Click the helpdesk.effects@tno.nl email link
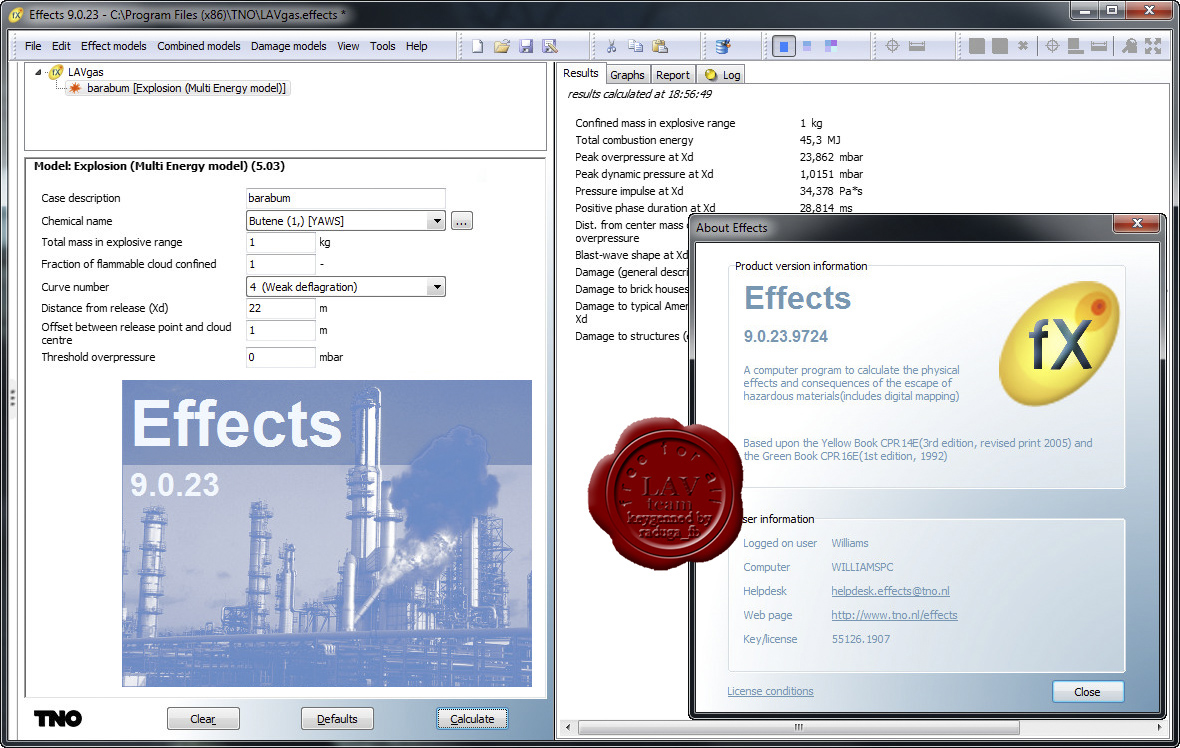Viewport: 1180px width, 748px height. (890, 591)
